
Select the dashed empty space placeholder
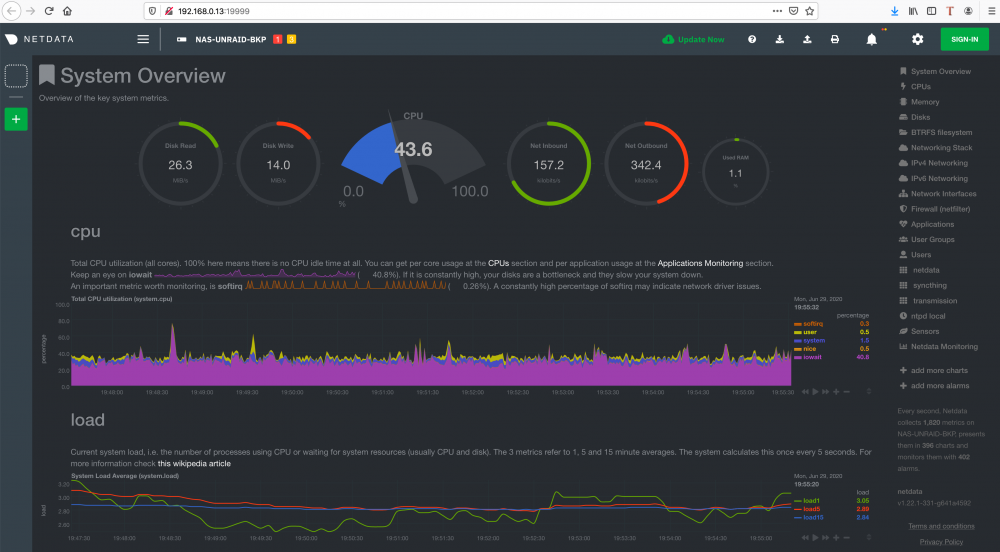click(x=16, y=76)
